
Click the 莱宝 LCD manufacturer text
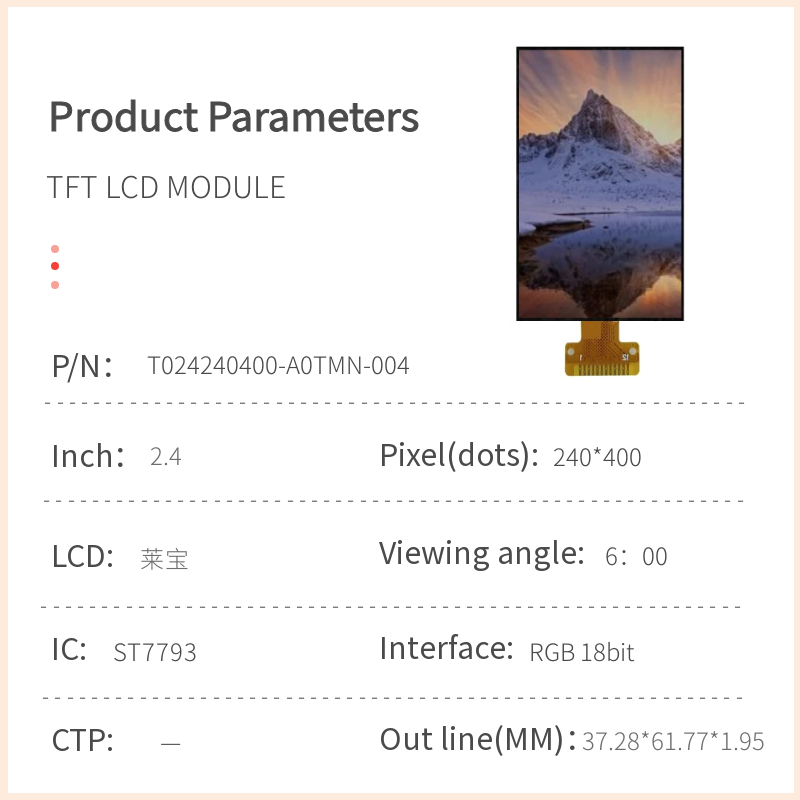tap(164, 559)
